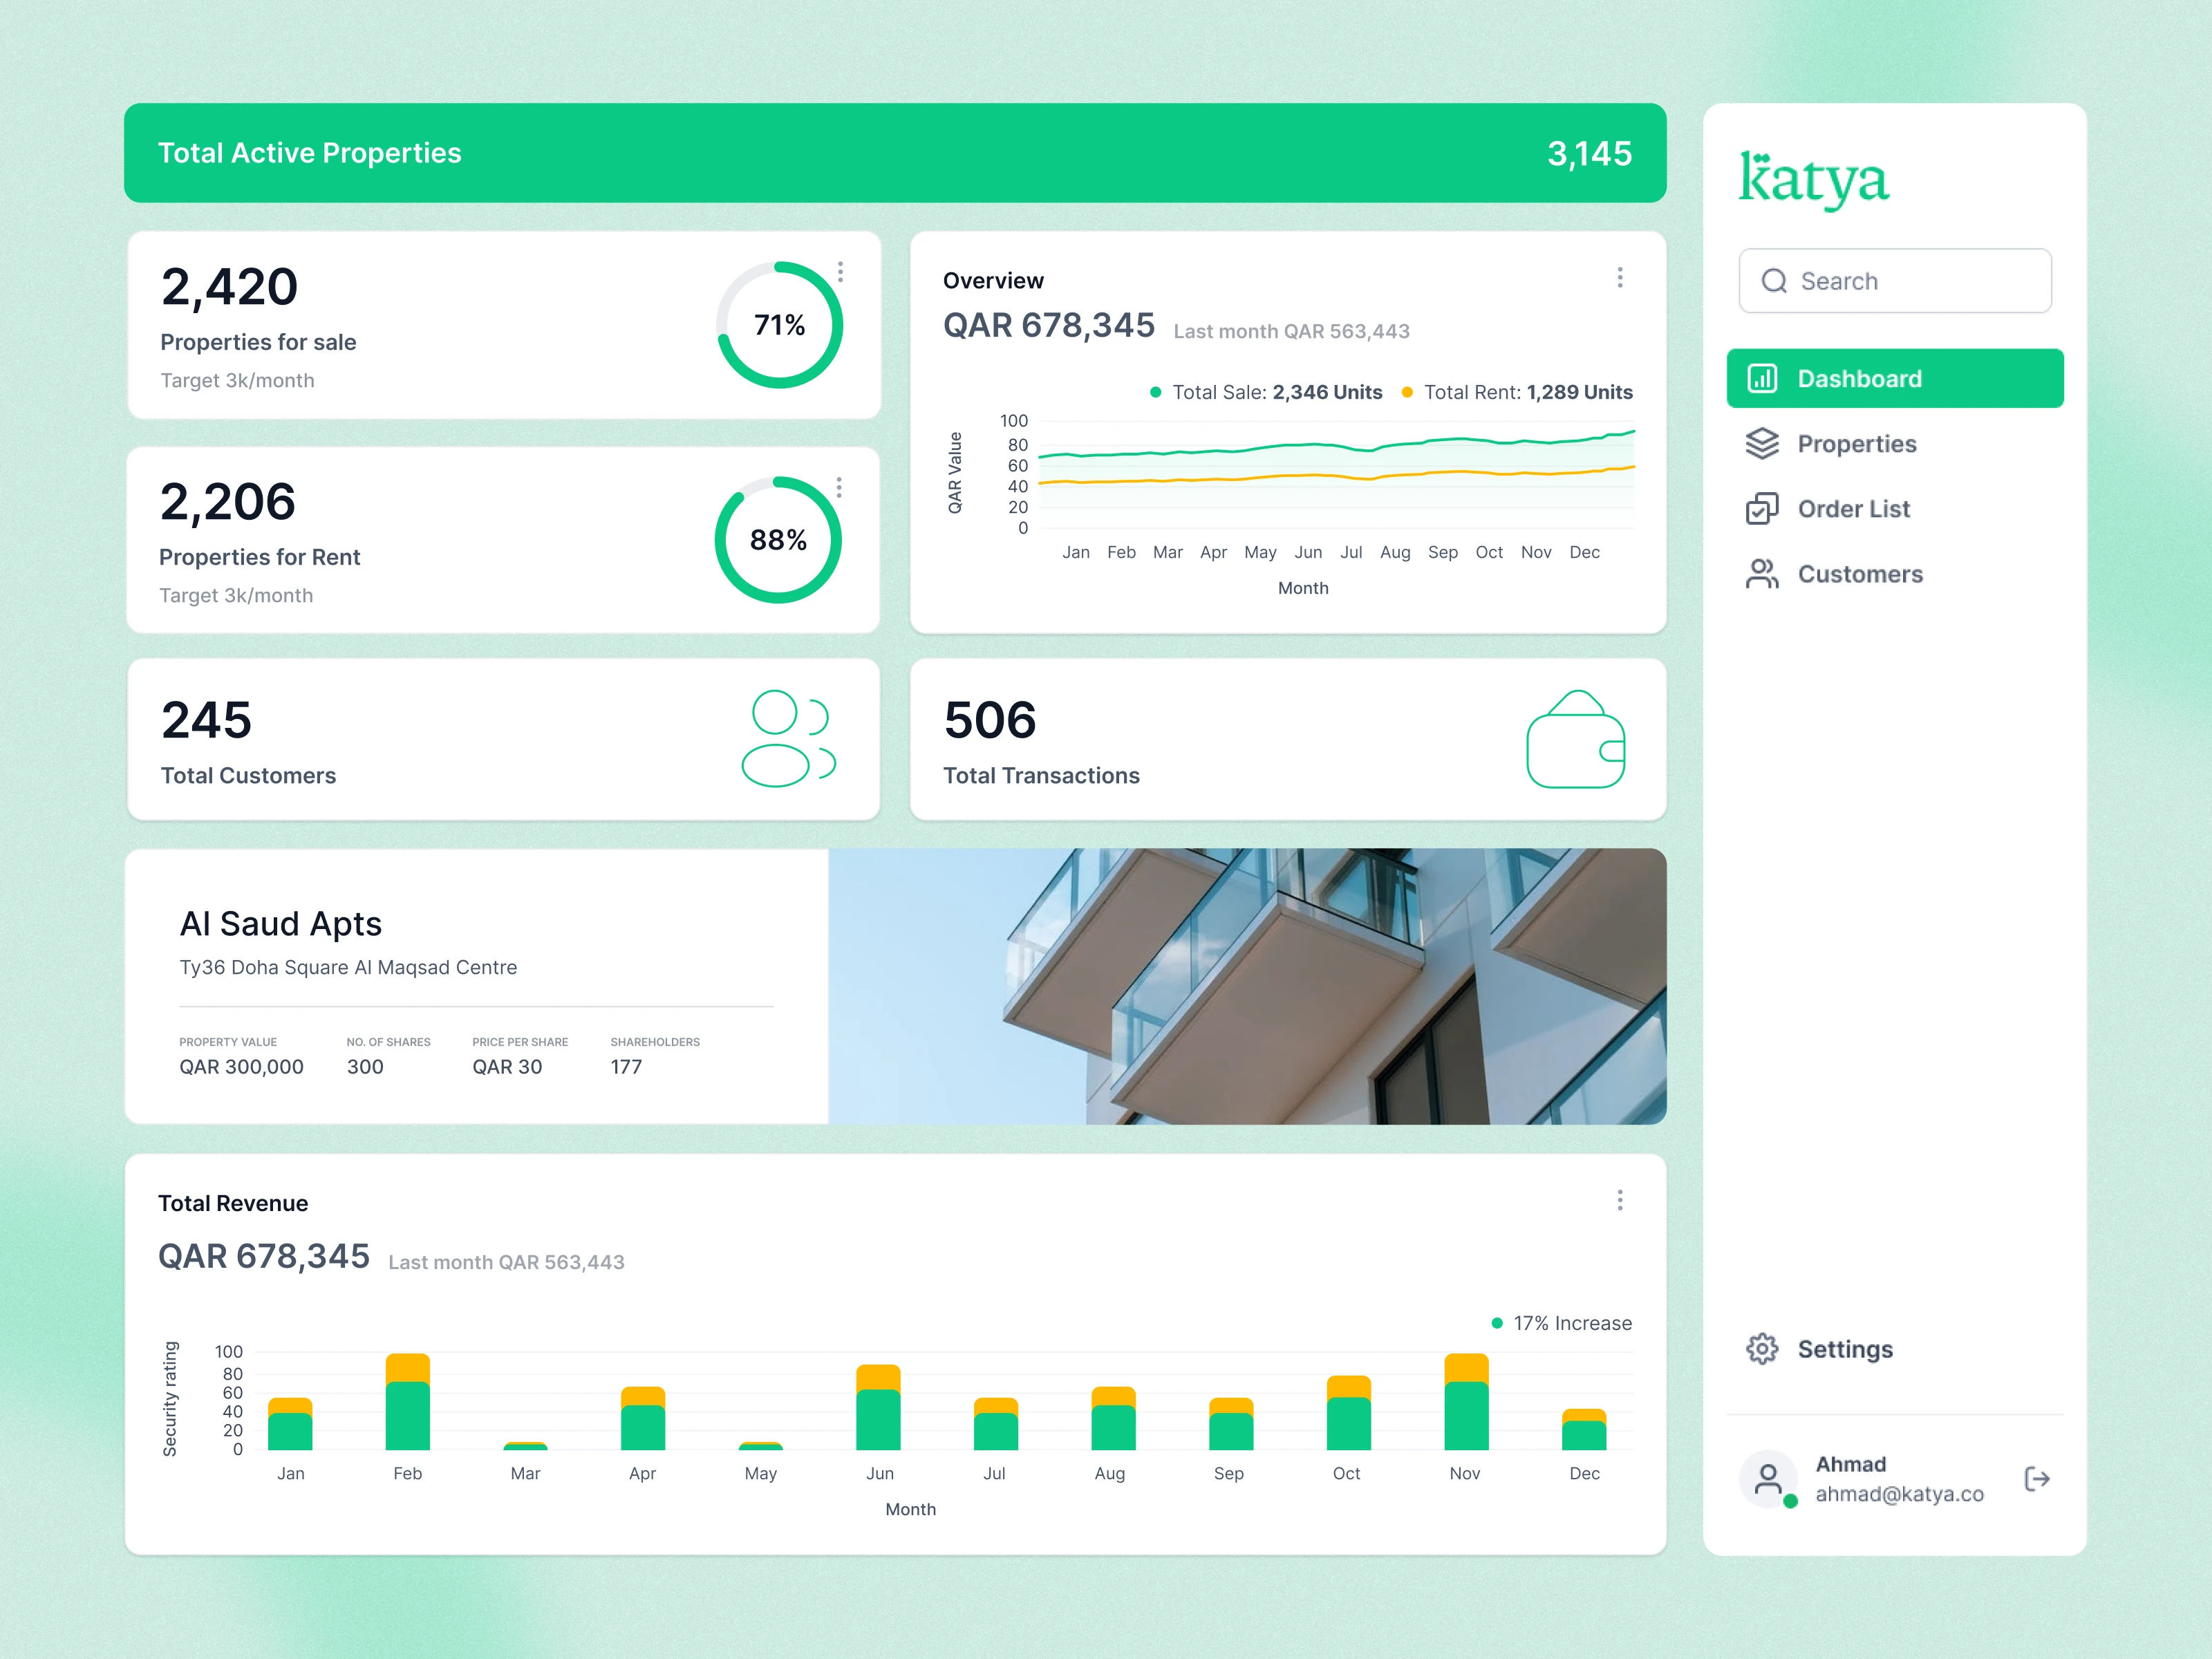Click the apartment building photo
Viewport: 2212px width, 1659px height.
(x=1247, y=986)
